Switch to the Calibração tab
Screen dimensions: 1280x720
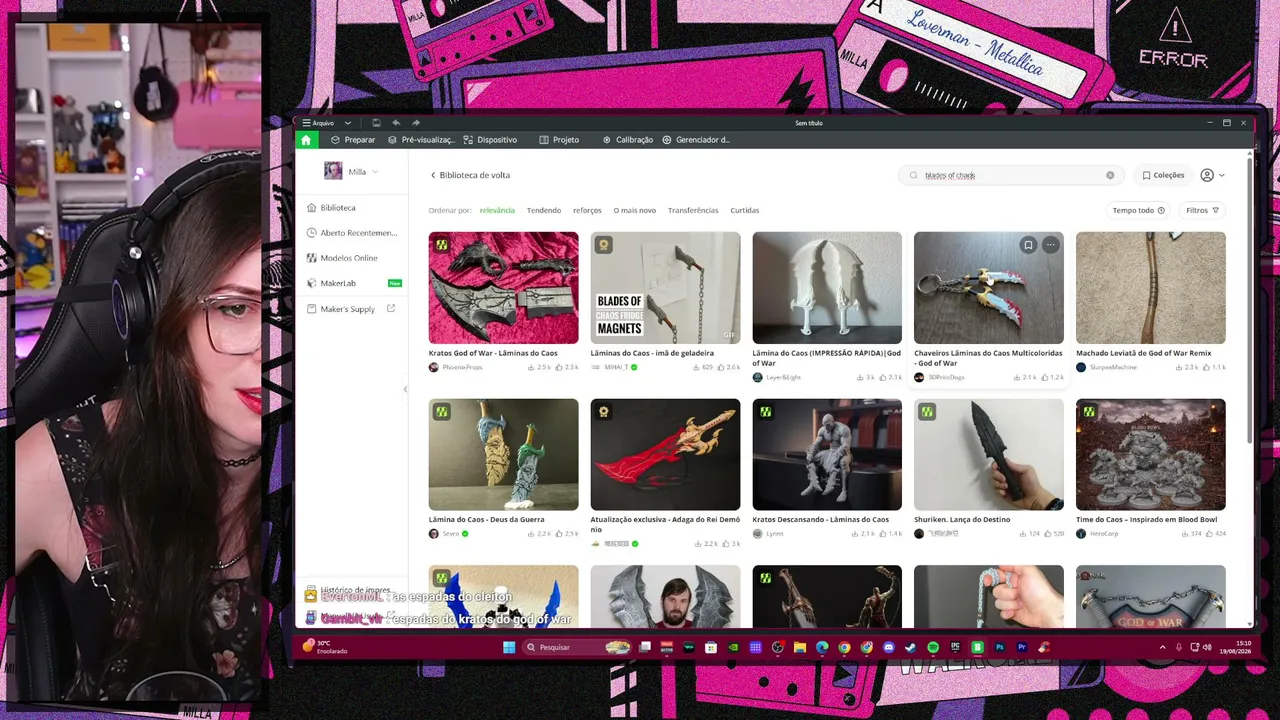point(627,140)
